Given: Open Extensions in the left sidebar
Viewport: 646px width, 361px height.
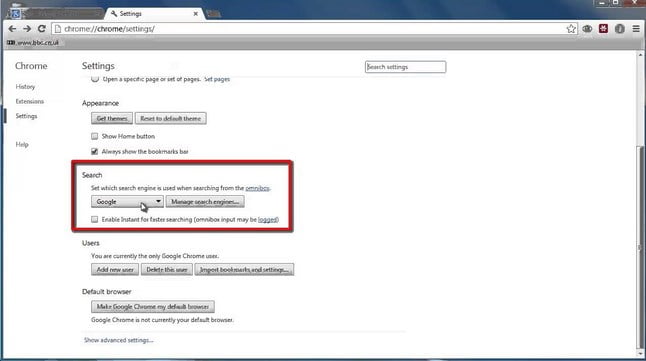Looking at the screenshot, I should click(30, 101).
